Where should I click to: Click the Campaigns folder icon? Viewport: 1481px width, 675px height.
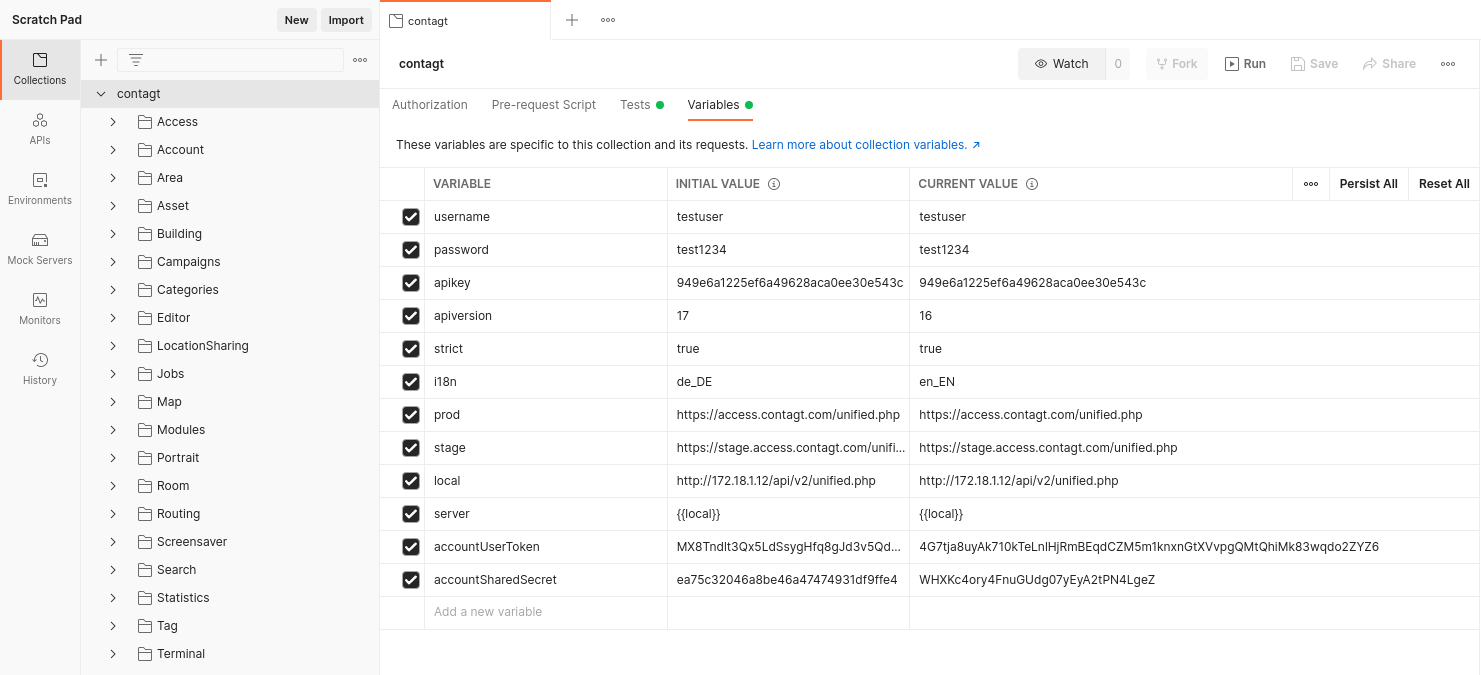(x=144, y=262)
